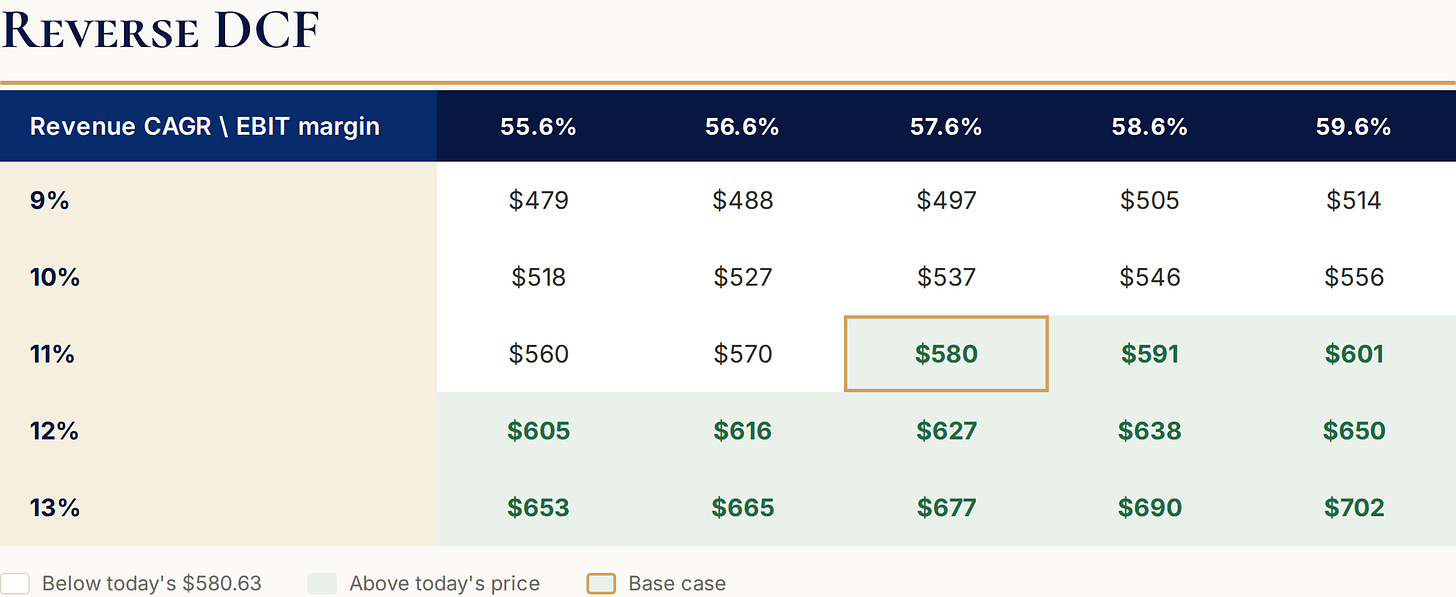The width and height of the screenshot is (1456, 597).
Task: Select the $570 value cell
Action: click(742, 354)
